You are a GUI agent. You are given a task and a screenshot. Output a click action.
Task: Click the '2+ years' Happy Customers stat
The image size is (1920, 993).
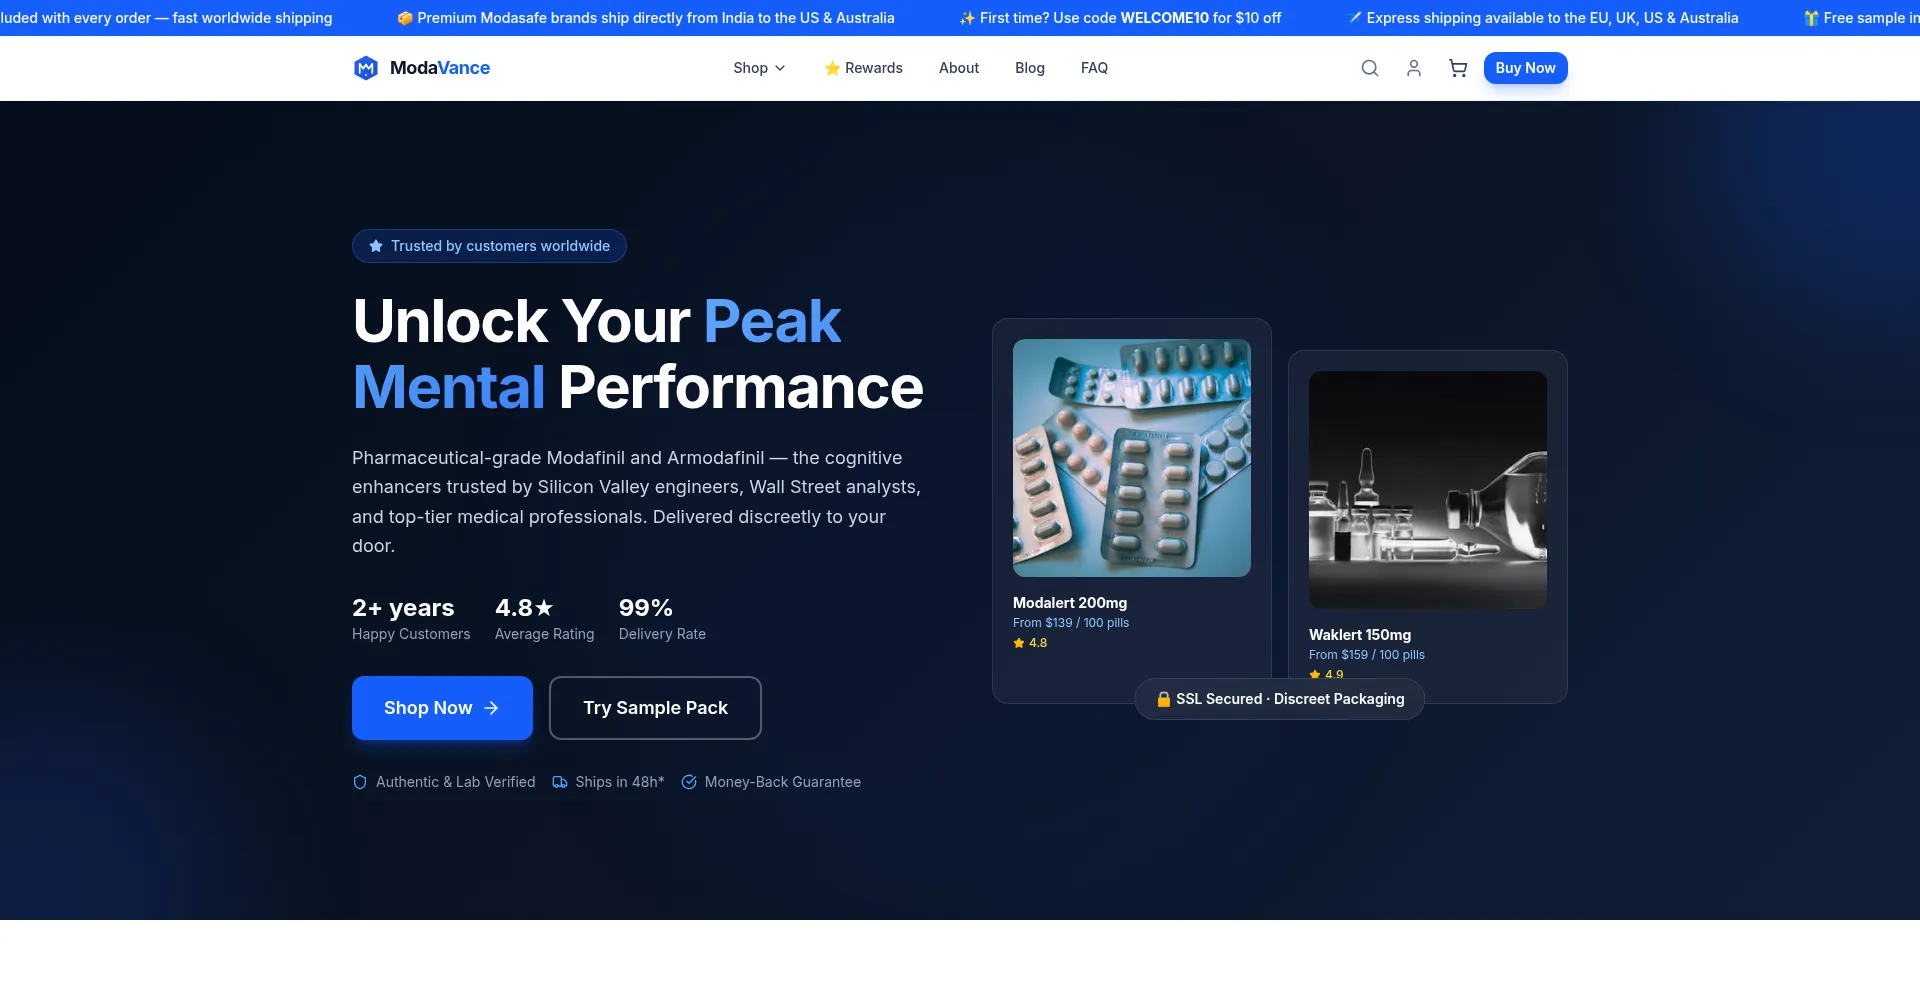click(411, 619)
